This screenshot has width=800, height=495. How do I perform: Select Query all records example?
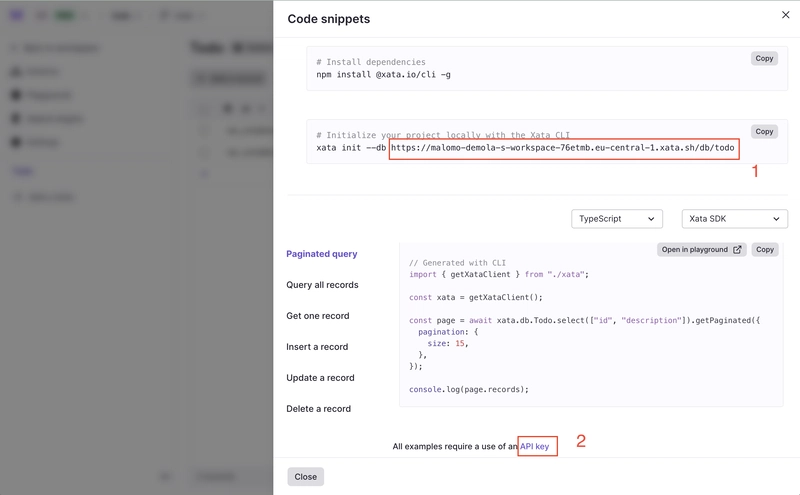click(x=322, y=285)
